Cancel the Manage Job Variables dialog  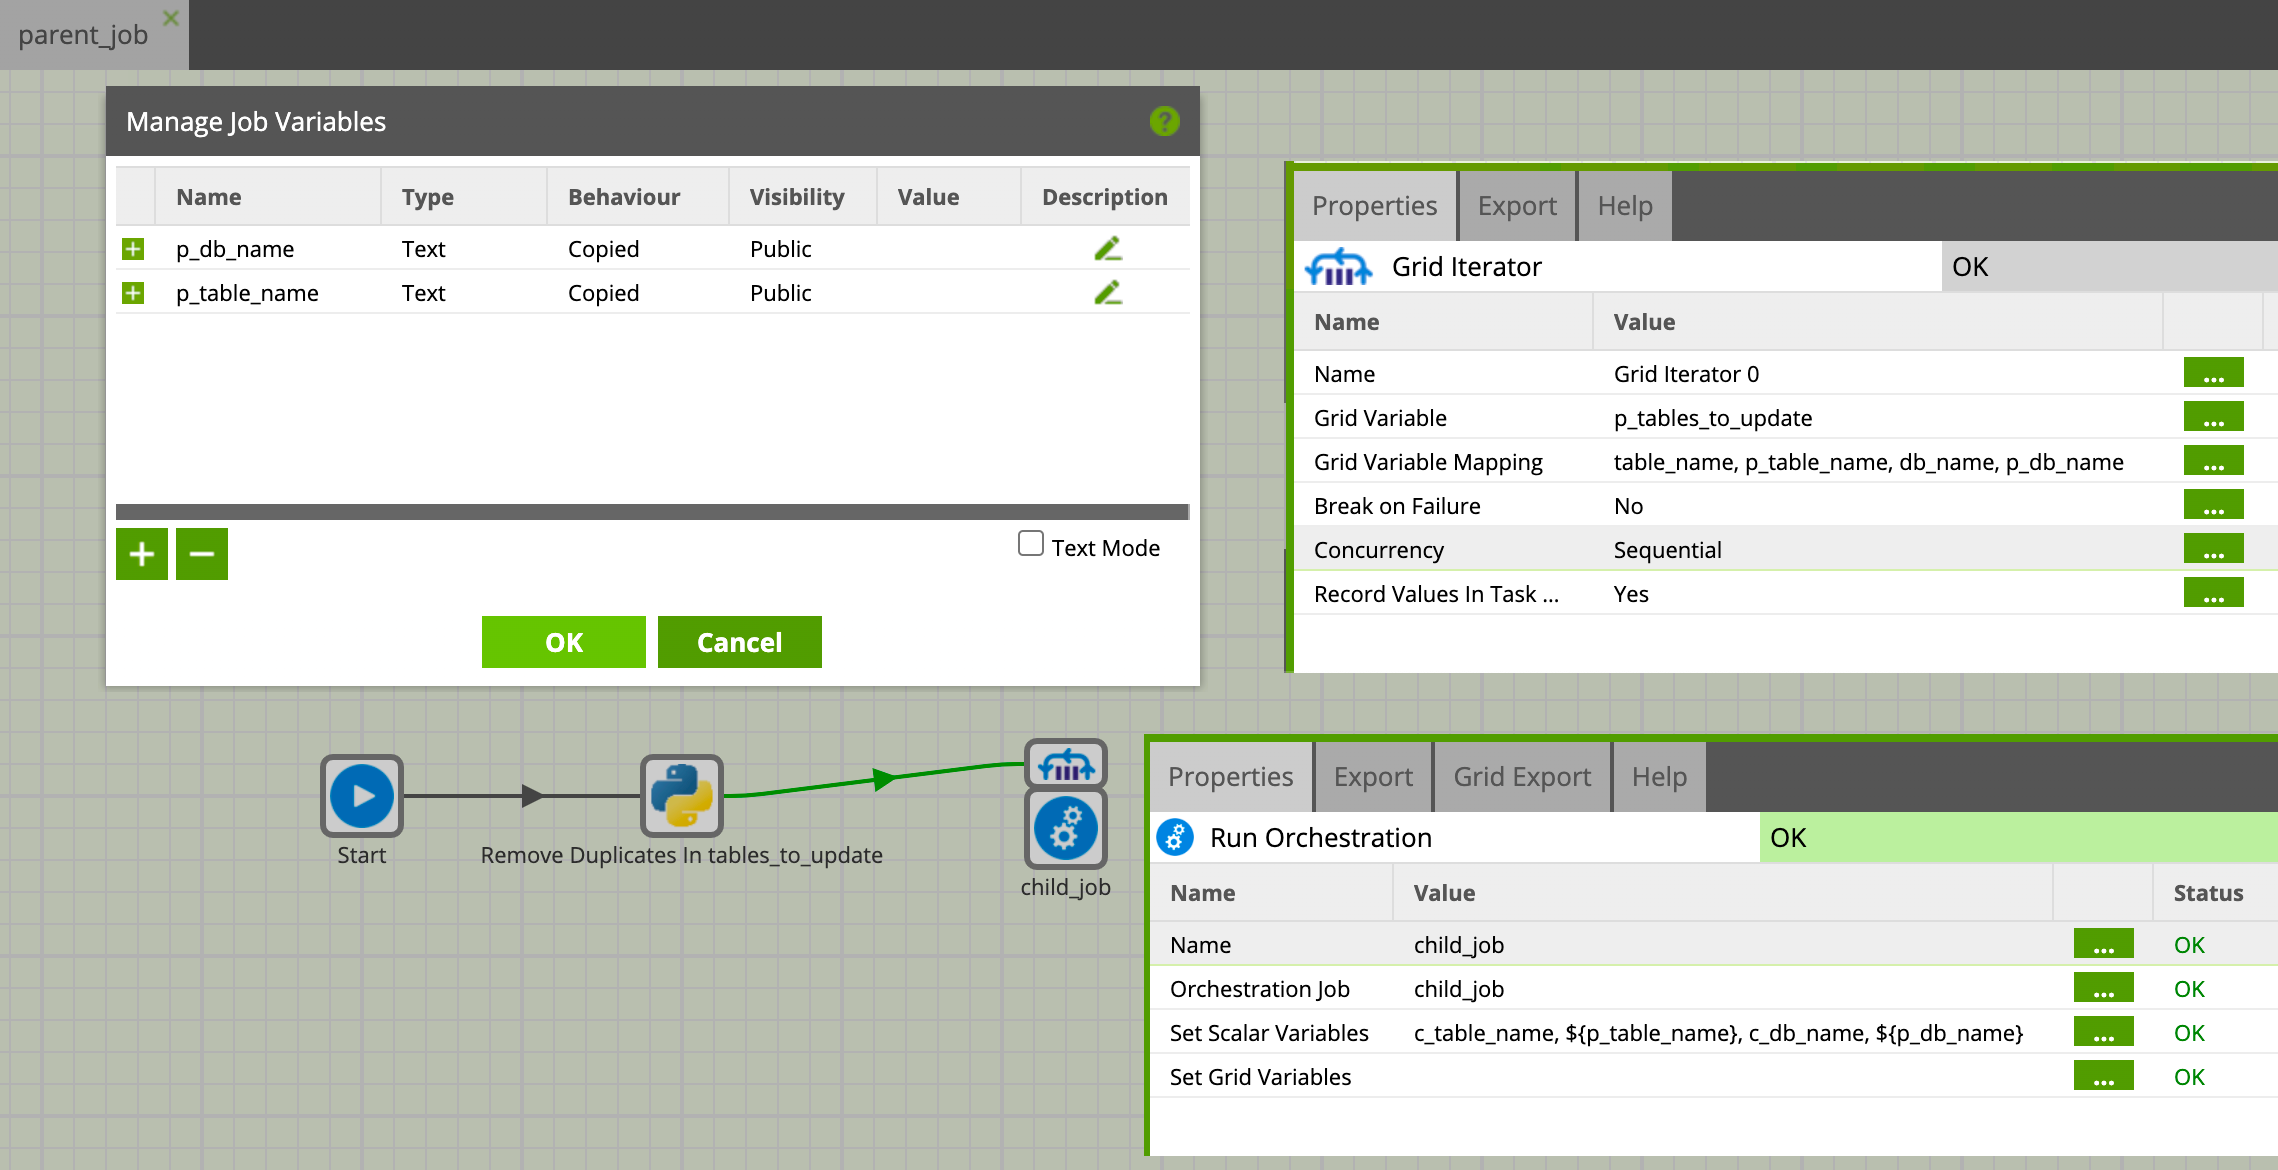pos(739,642)
